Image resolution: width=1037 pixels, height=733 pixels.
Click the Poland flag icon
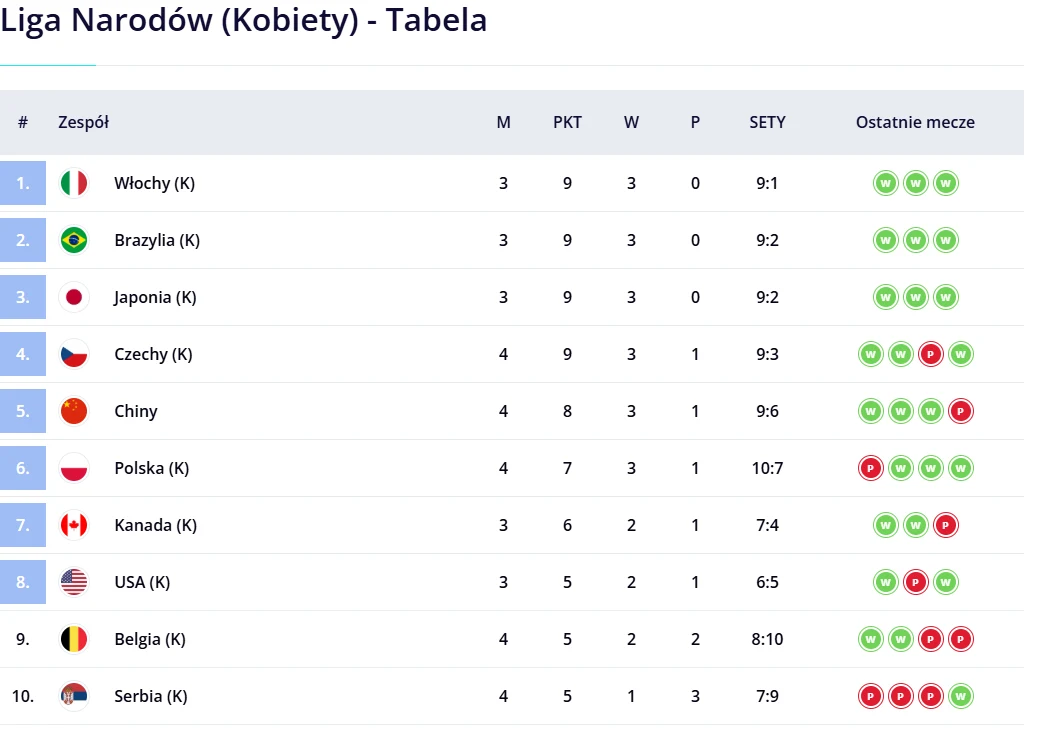pyautogui.click(x=74, y=468)
